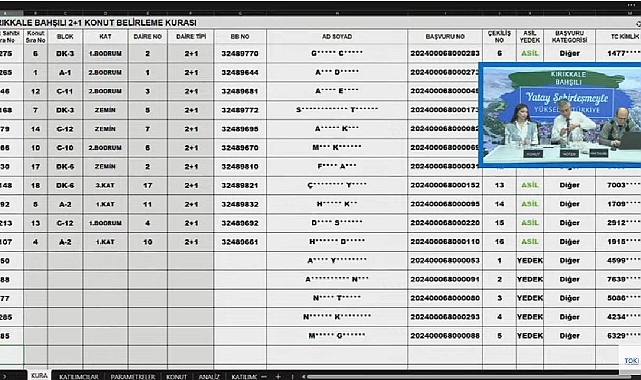The width and height of the screenshot is (641, 380).
Task: Select application number 20240006800152
Action: (x=445, y=185)
